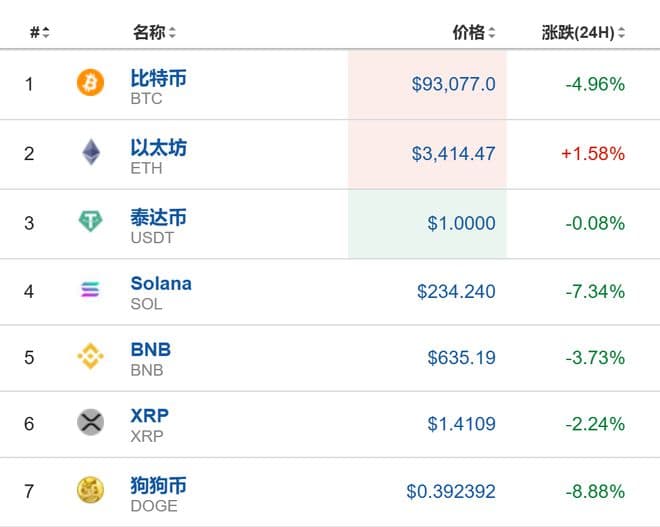Click Ethereum price $3,414.47
This screenshot has height=527, width=660.
453,153
